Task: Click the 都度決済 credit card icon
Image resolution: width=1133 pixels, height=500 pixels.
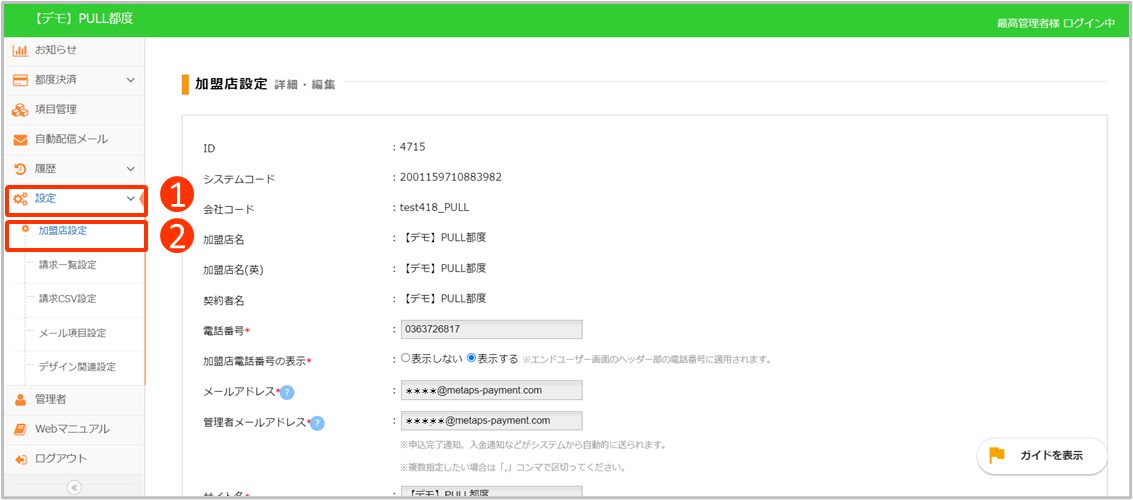Action: coord(20,80)
